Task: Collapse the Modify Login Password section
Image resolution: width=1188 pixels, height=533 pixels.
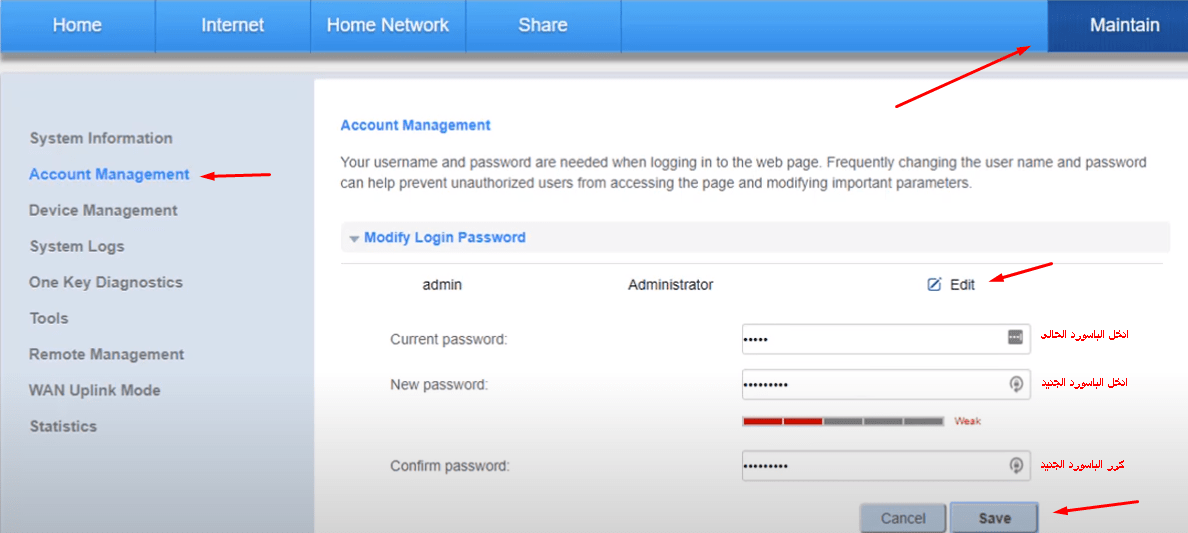Action: pos(355,238)
